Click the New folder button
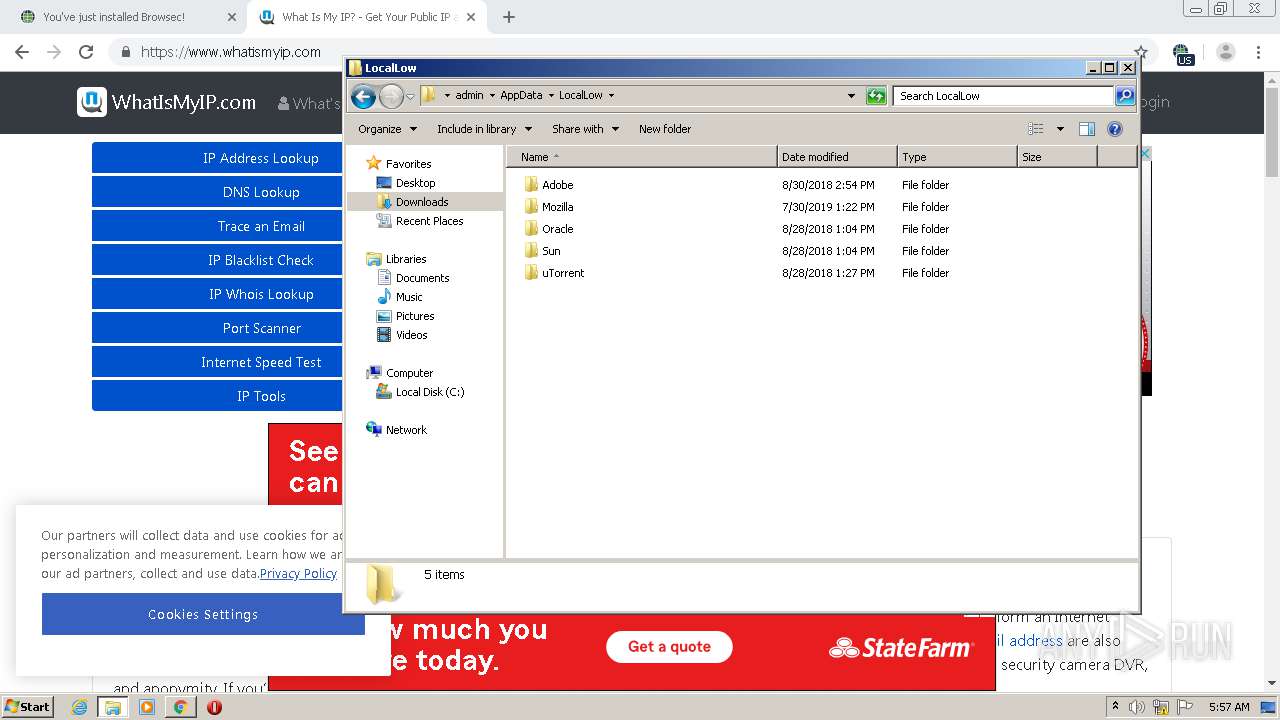 [665, 129]
